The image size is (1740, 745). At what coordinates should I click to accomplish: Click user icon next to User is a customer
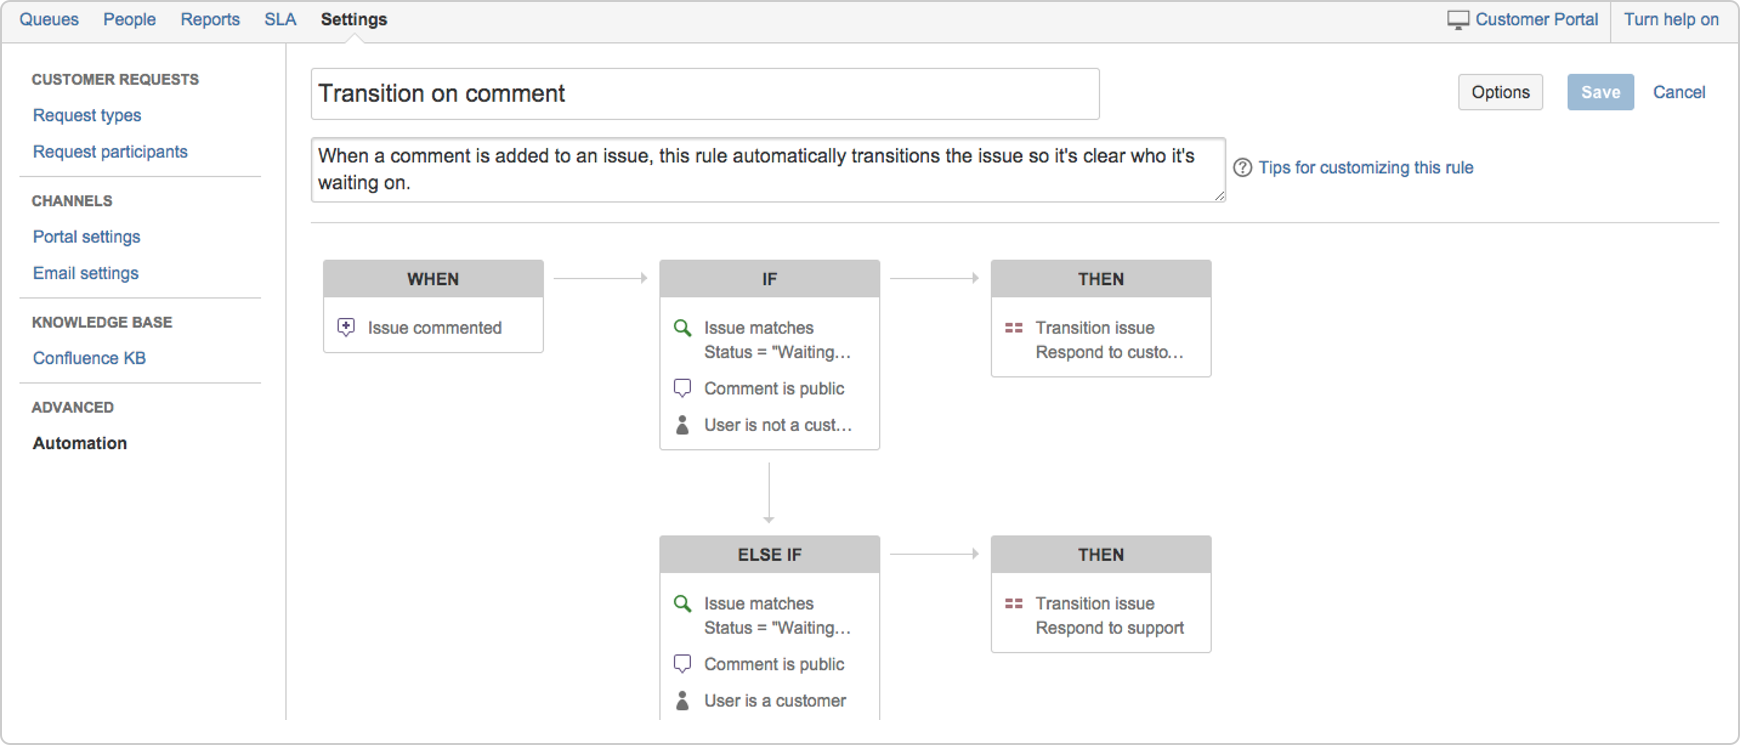tap(682, 701)
